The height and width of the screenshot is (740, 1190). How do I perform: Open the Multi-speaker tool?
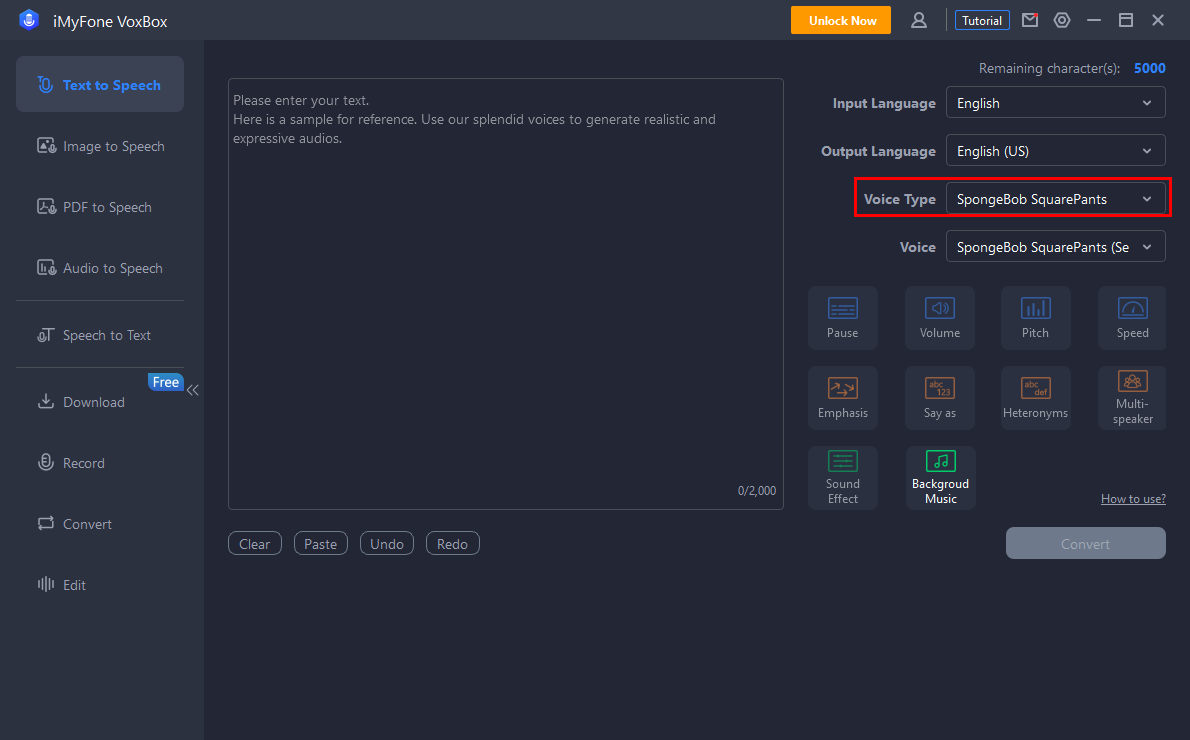1132,398
